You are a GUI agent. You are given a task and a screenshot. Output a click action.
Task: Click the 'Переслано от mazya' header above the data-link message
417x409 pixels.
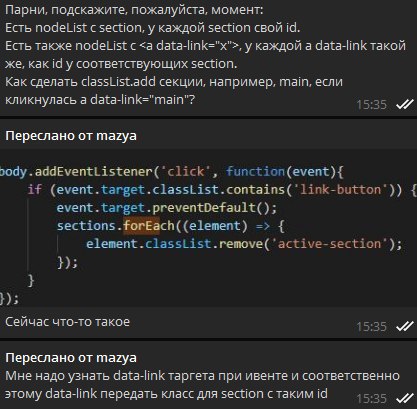point(71,358)
